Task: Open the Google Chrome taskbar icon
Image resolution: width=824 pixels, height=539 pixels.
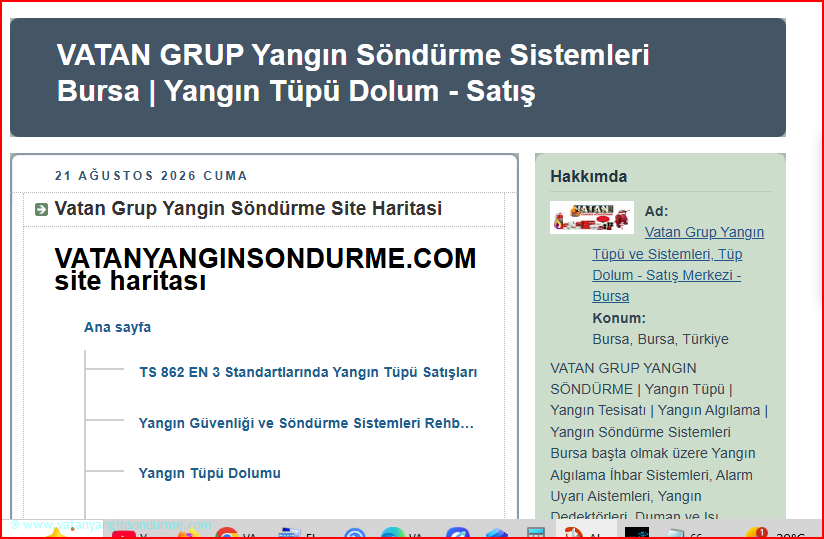Action: click(226, 532)
